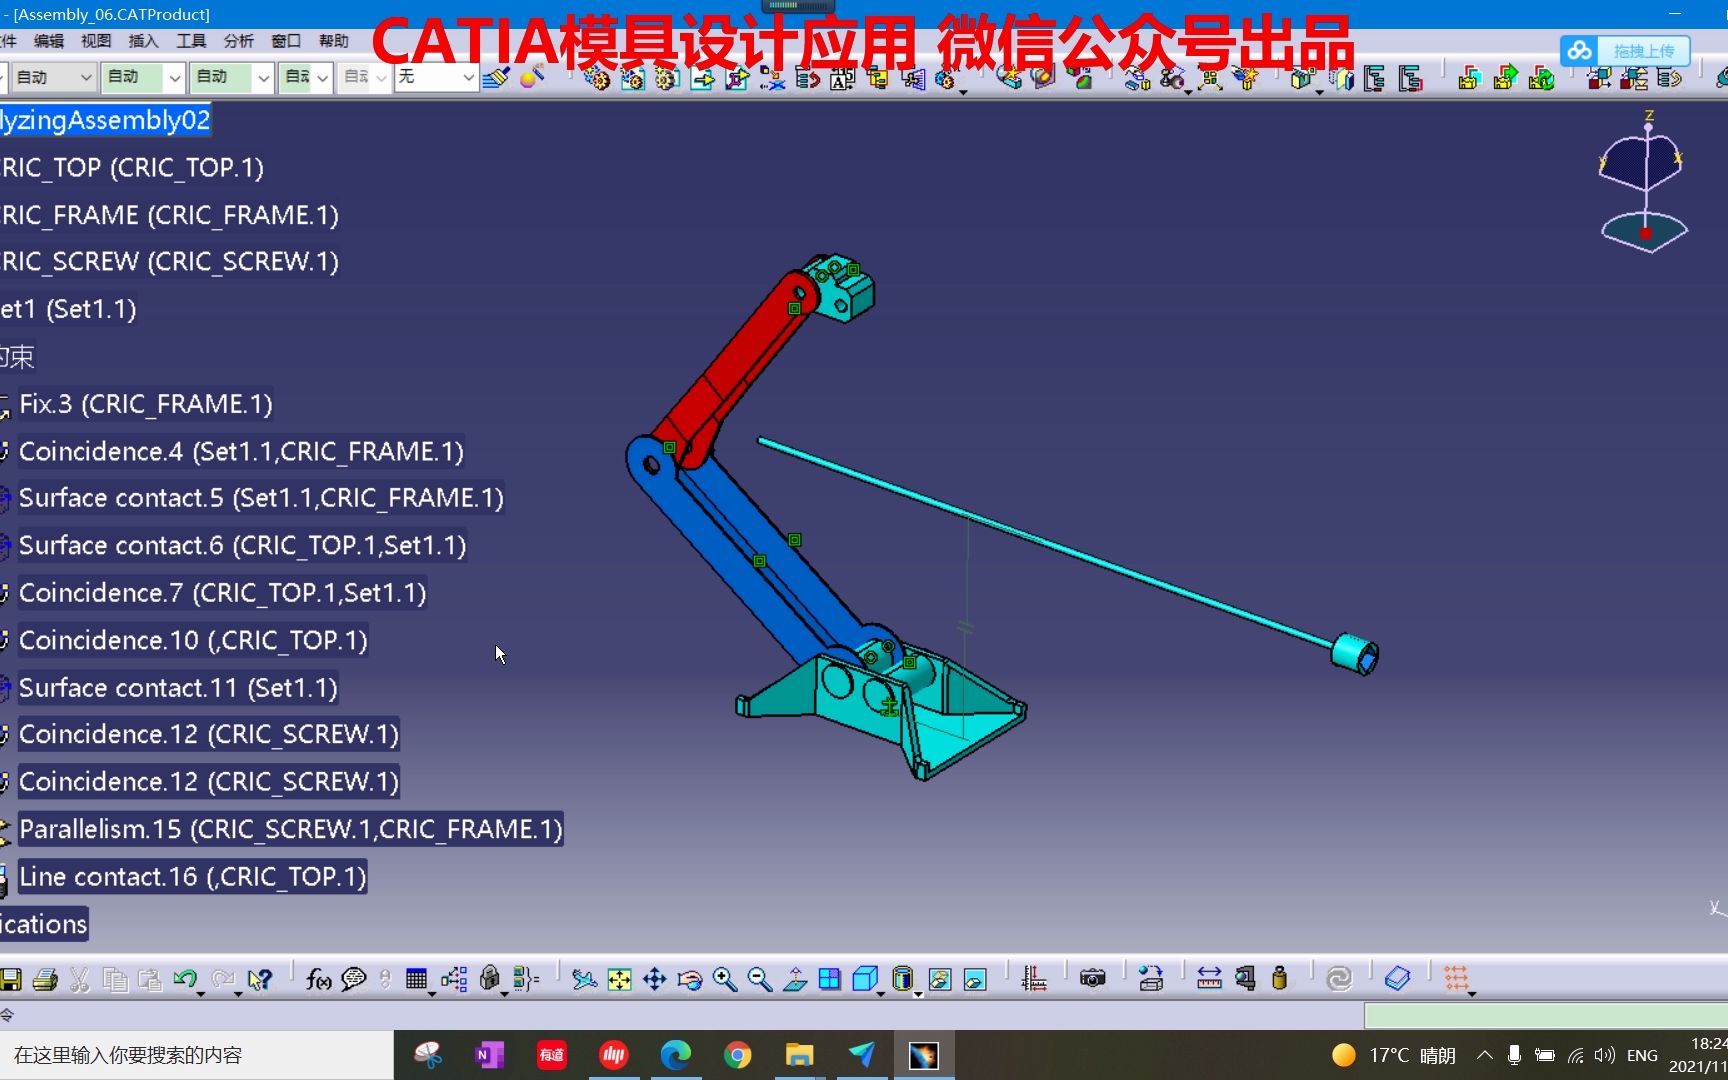Select CRIC_SCREW (CRIC_SCREW.1) tree node
The width and height of the screenshot is (1728, 1080).
point(170,262)
